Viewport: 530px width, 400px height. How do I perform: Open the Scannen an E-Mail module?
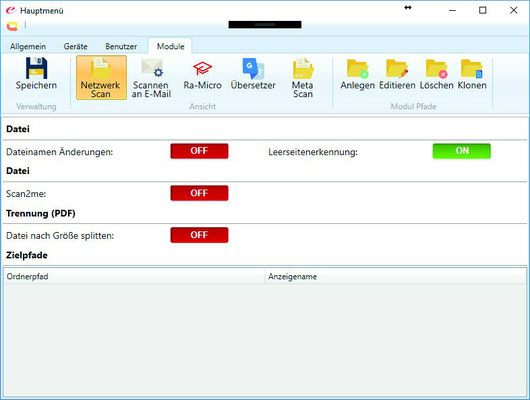pyautogui.click(x=151, y=78)
